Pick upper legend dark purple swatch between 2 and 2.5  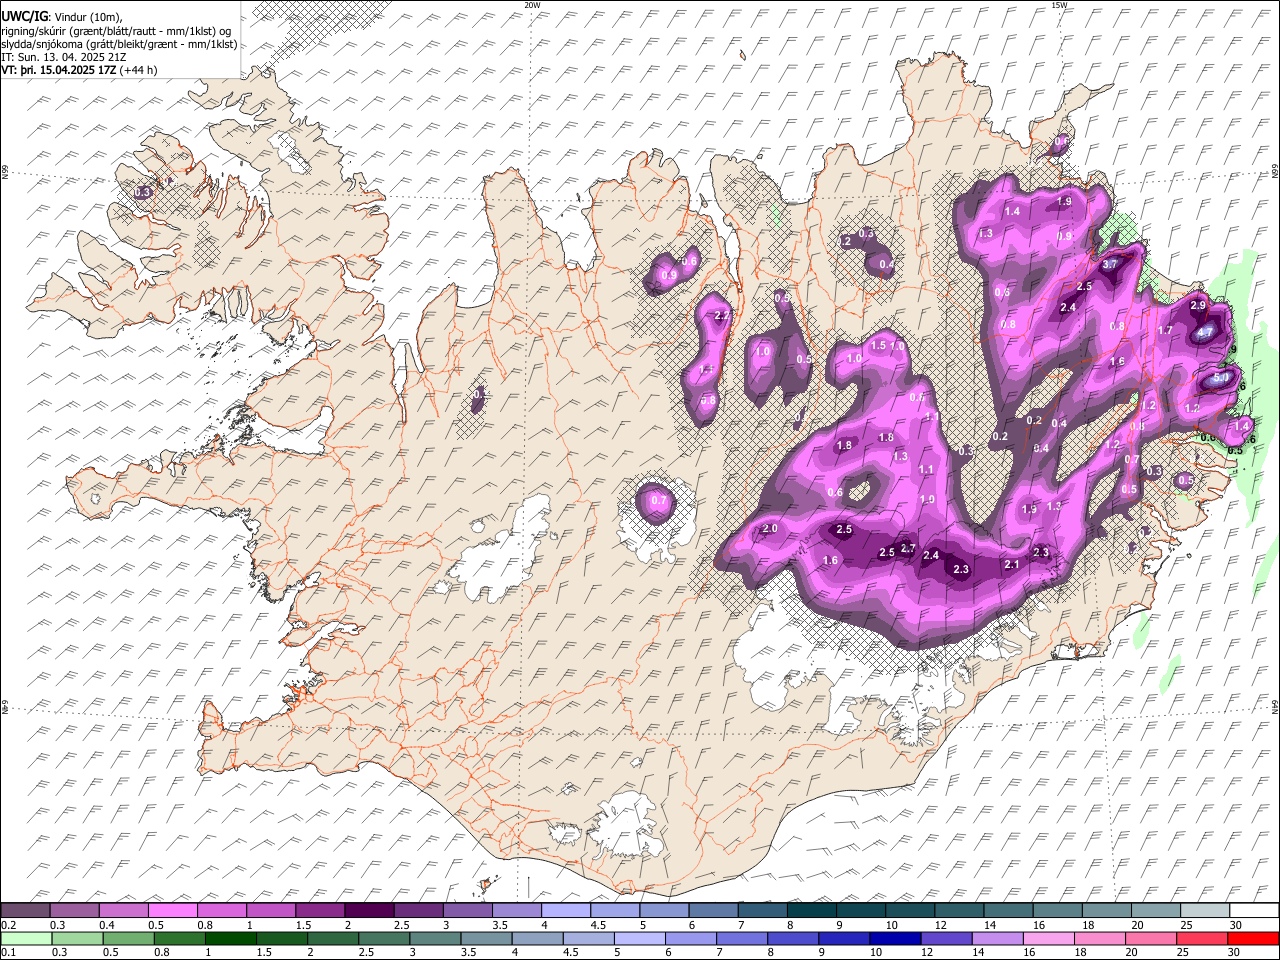pos(369,911)
